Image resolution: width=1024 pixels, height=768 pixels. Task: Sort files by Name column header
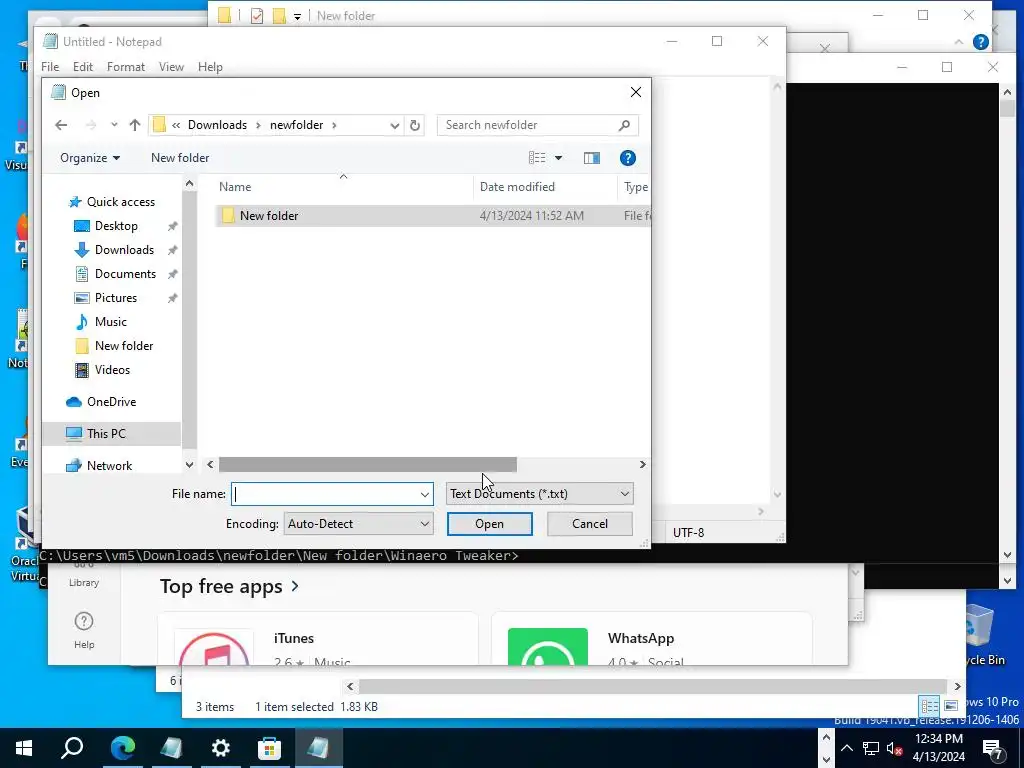pos(235,187)
